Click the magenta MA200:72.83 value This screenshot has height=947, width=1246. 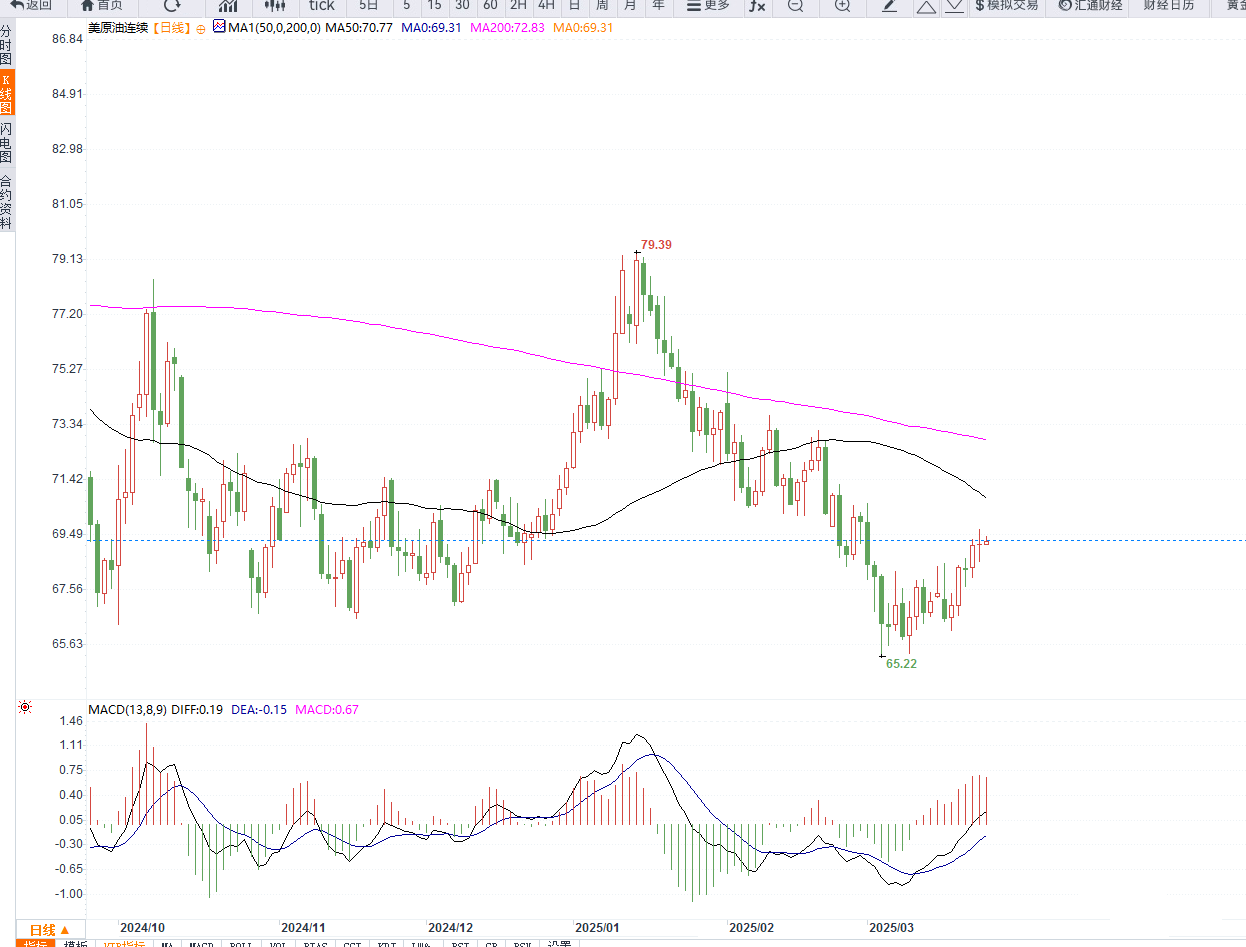click(507, 28)
